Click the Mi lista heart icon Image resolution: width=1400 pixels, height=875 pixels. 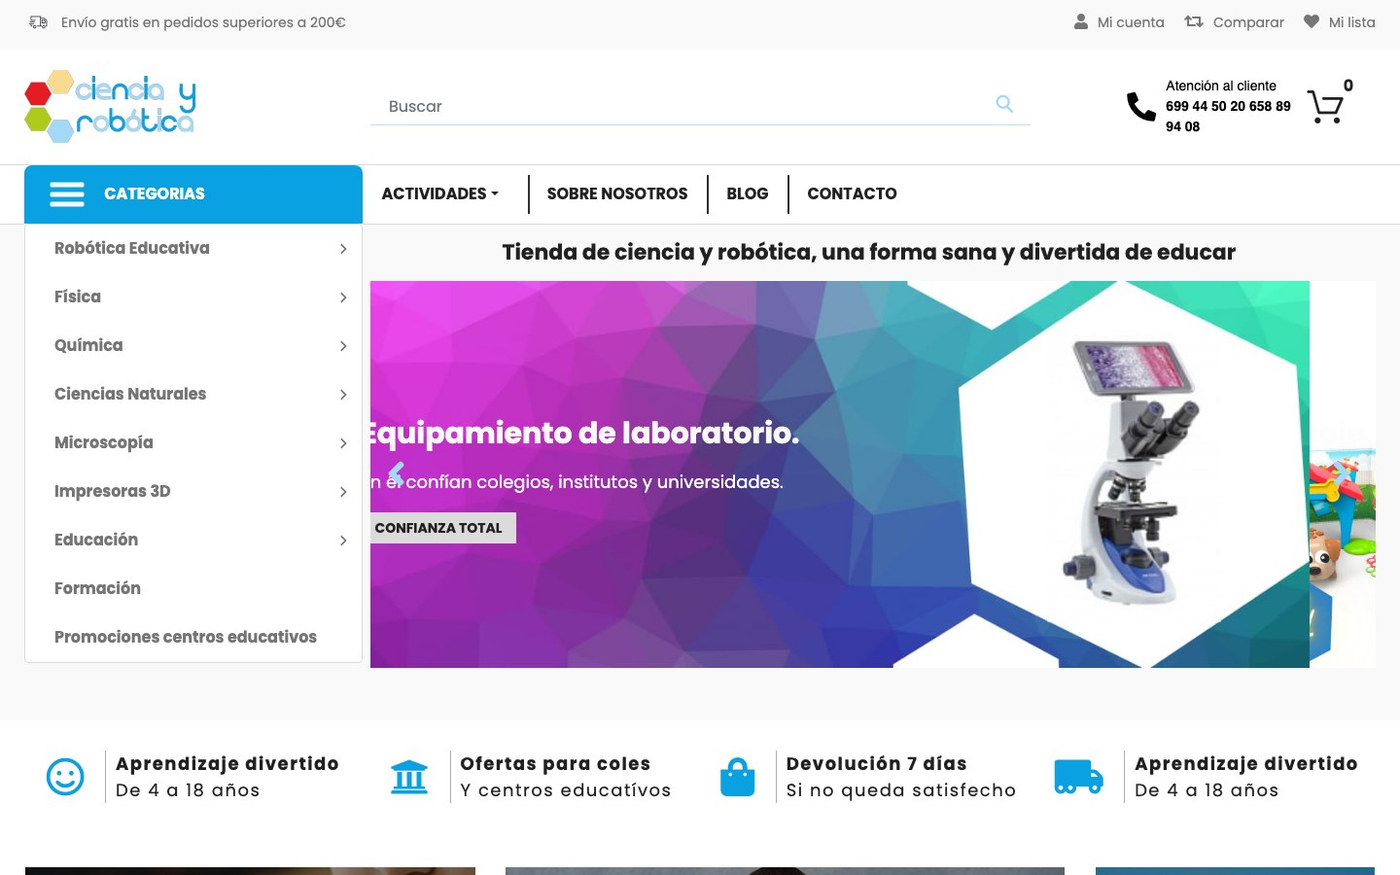(1311, 21)
